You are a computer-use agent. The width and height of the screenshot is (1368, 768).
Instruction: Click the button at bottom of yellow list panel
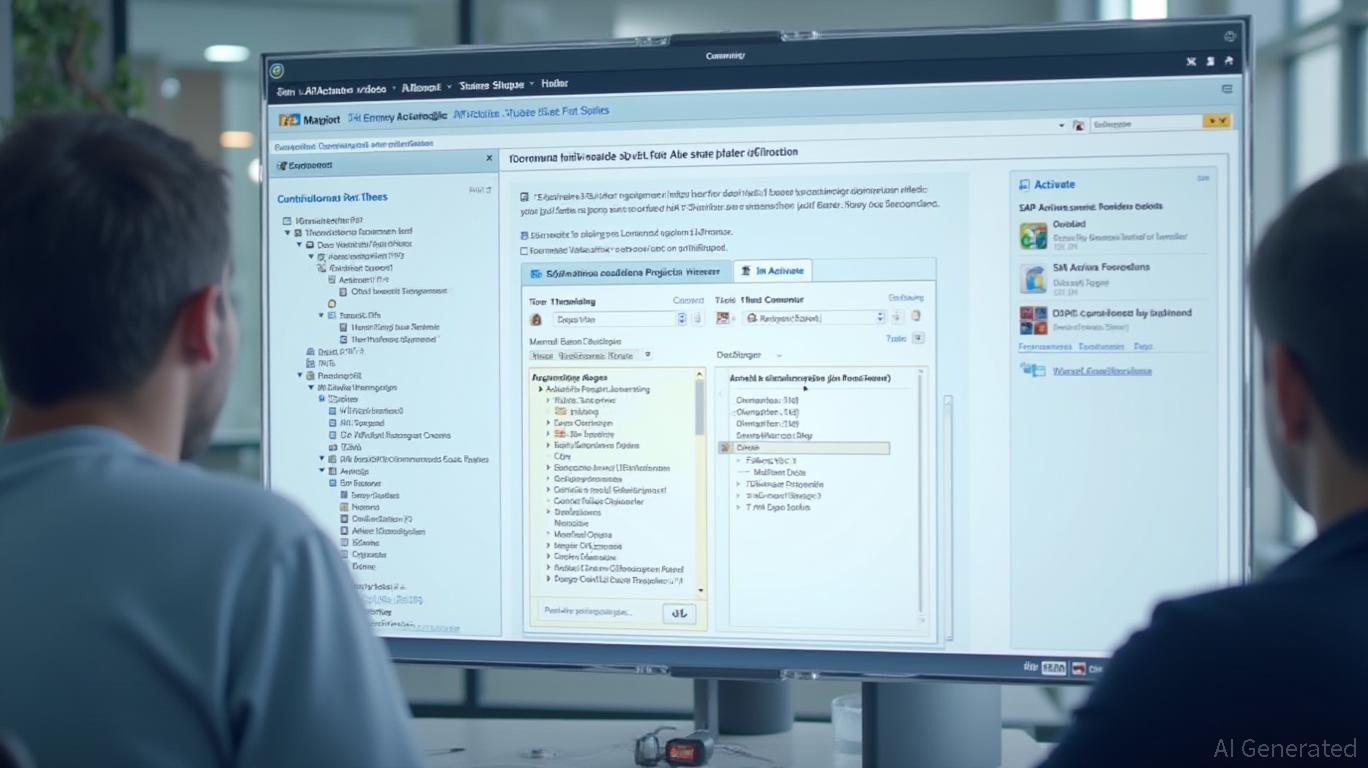tap(679, 613)
